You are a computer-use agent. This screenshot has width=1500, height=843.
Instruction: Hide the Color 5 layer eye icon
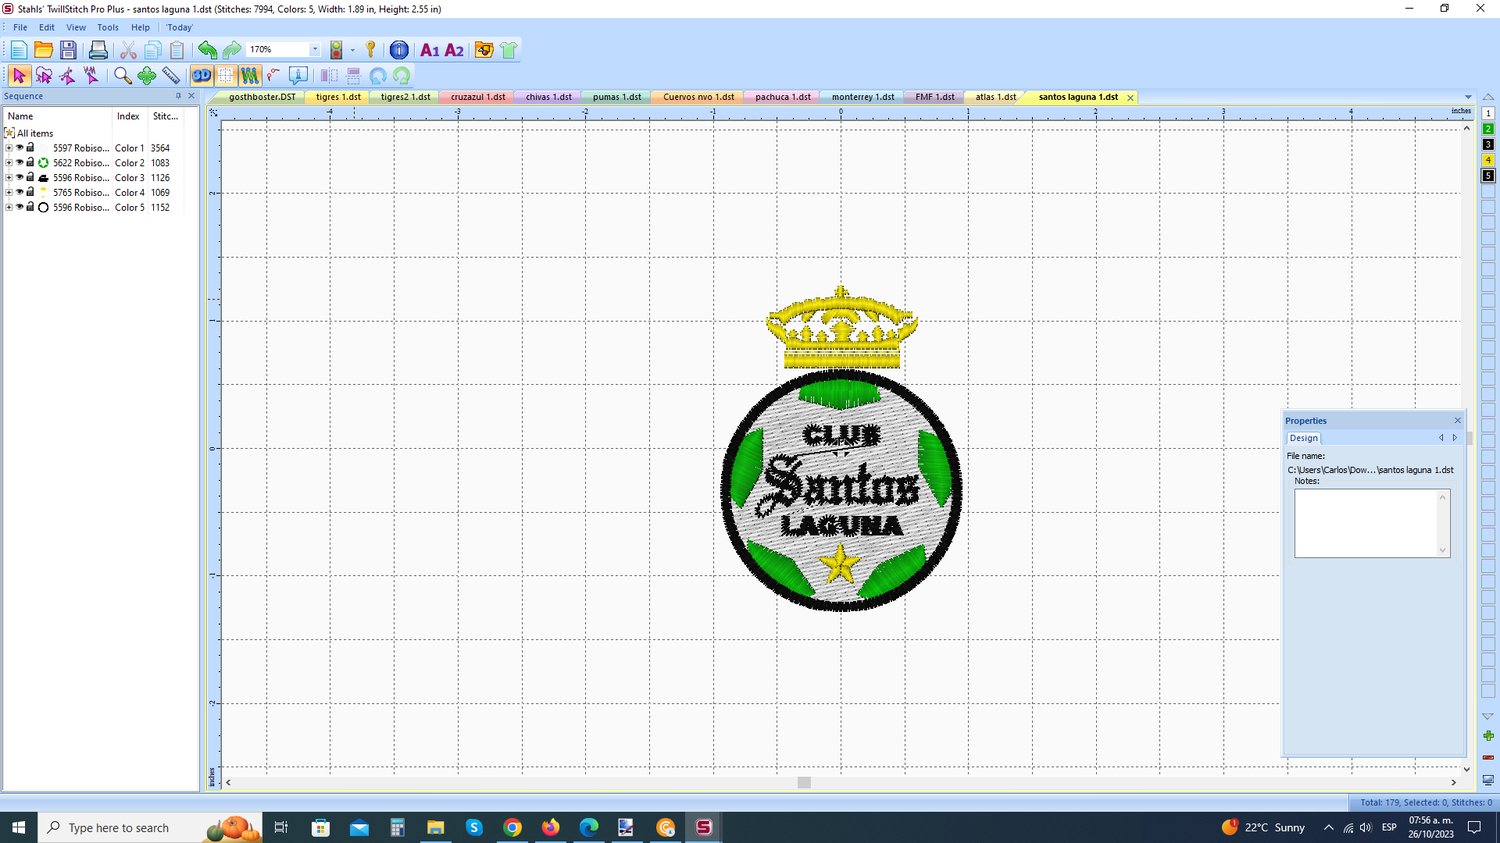point(19,208)
